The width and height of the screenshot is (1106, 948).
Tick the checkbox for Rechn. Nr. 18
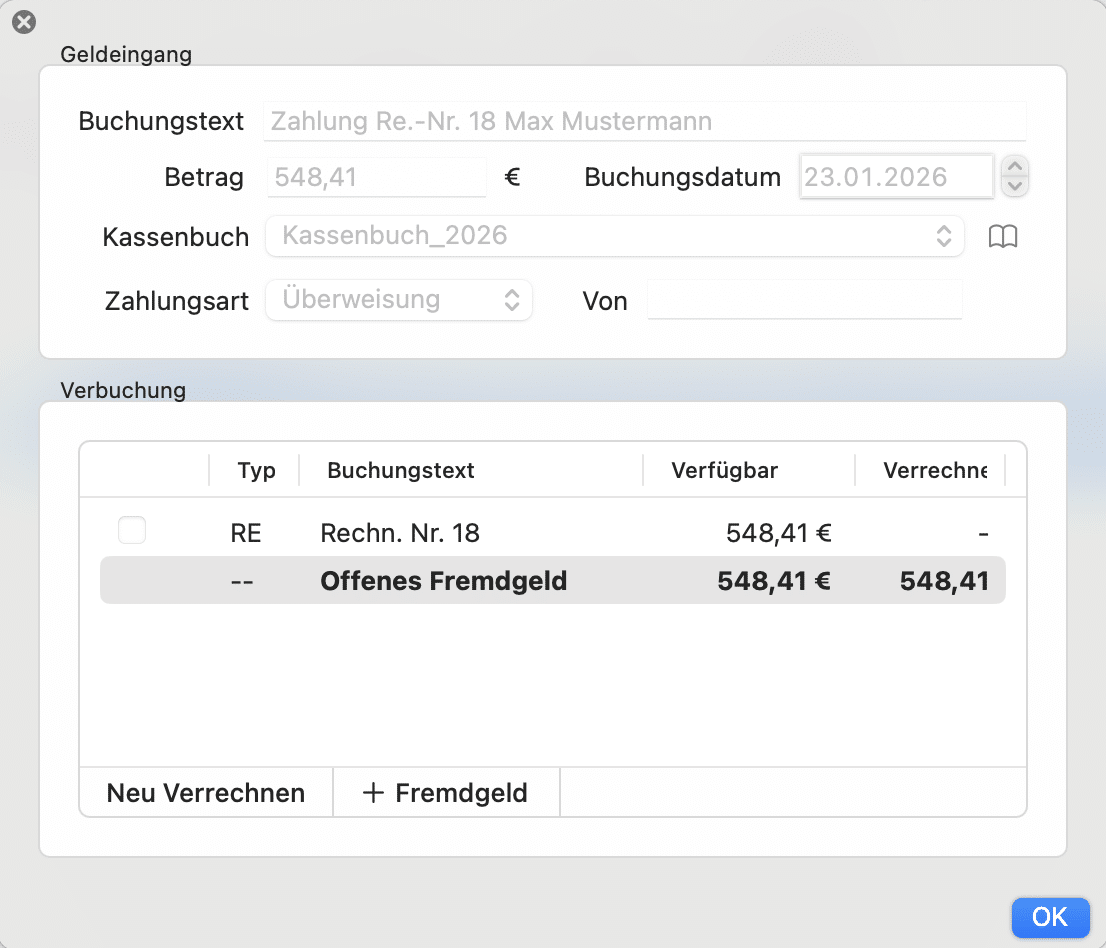(132, 531)
